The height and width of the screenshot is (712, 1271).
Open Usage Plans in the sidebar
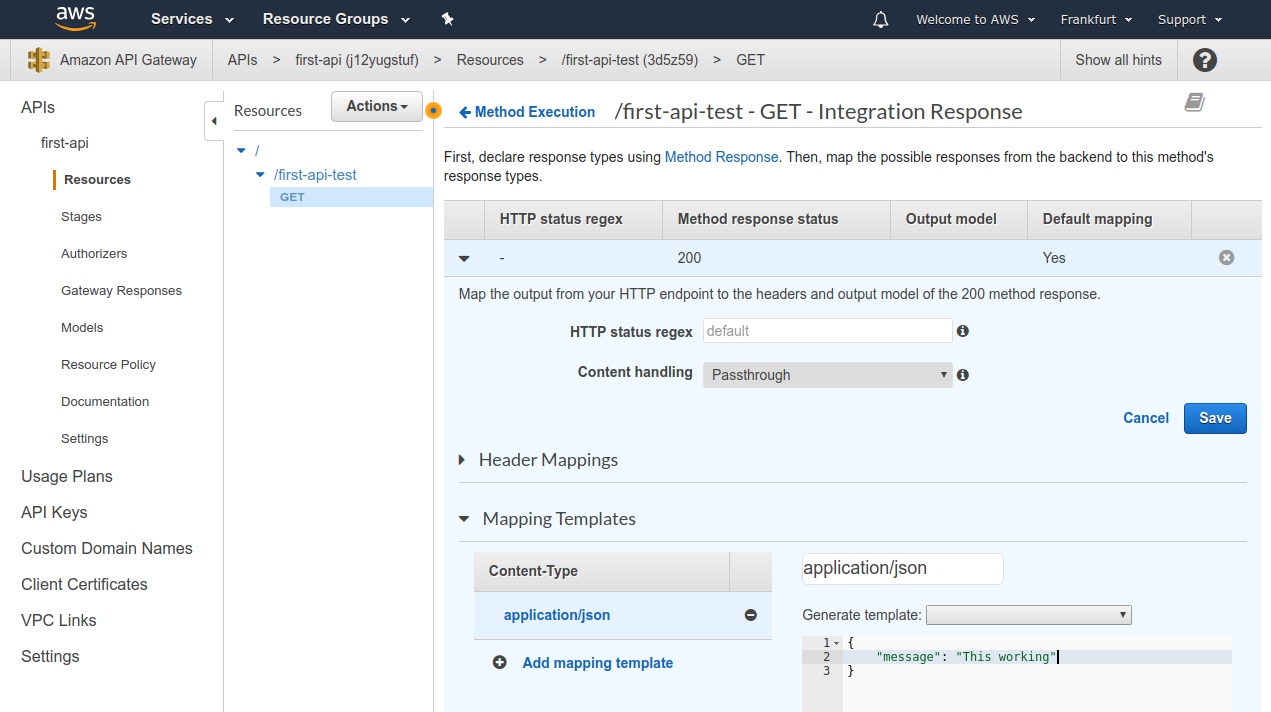67,476
